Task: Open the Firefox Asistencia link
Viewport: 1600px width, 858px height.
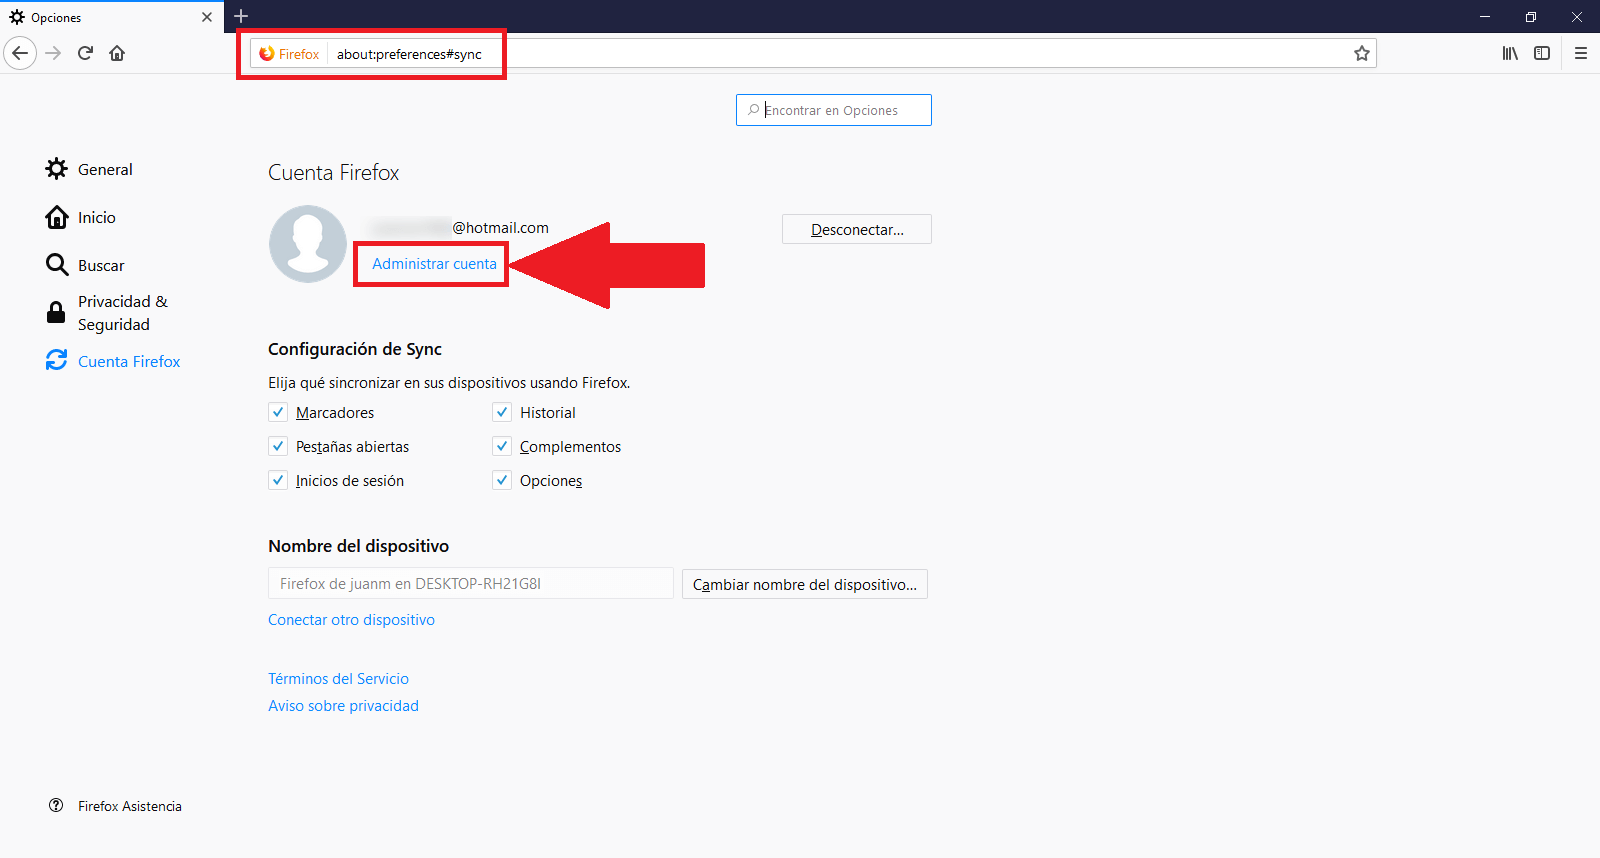Action: pos(130,806)
